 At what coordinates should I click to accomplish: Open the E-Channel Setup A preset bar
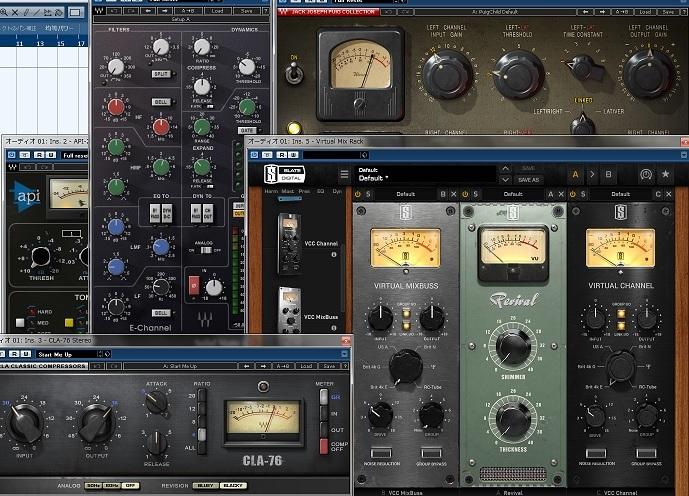point(181,19)
